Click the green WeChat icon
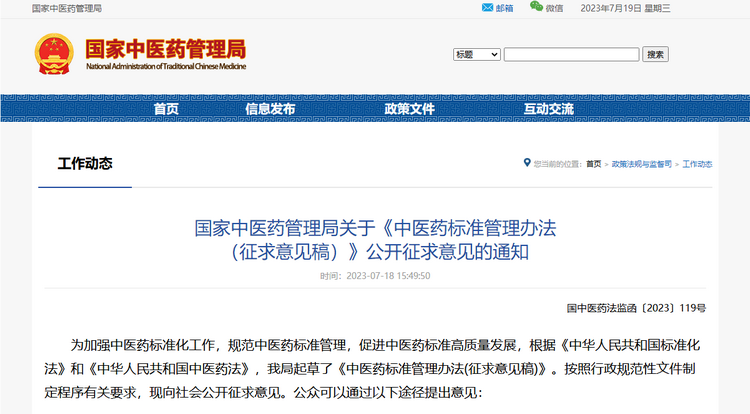Image resolution: width=750 pixels, height=414 pixels. [x=537, y=7]
